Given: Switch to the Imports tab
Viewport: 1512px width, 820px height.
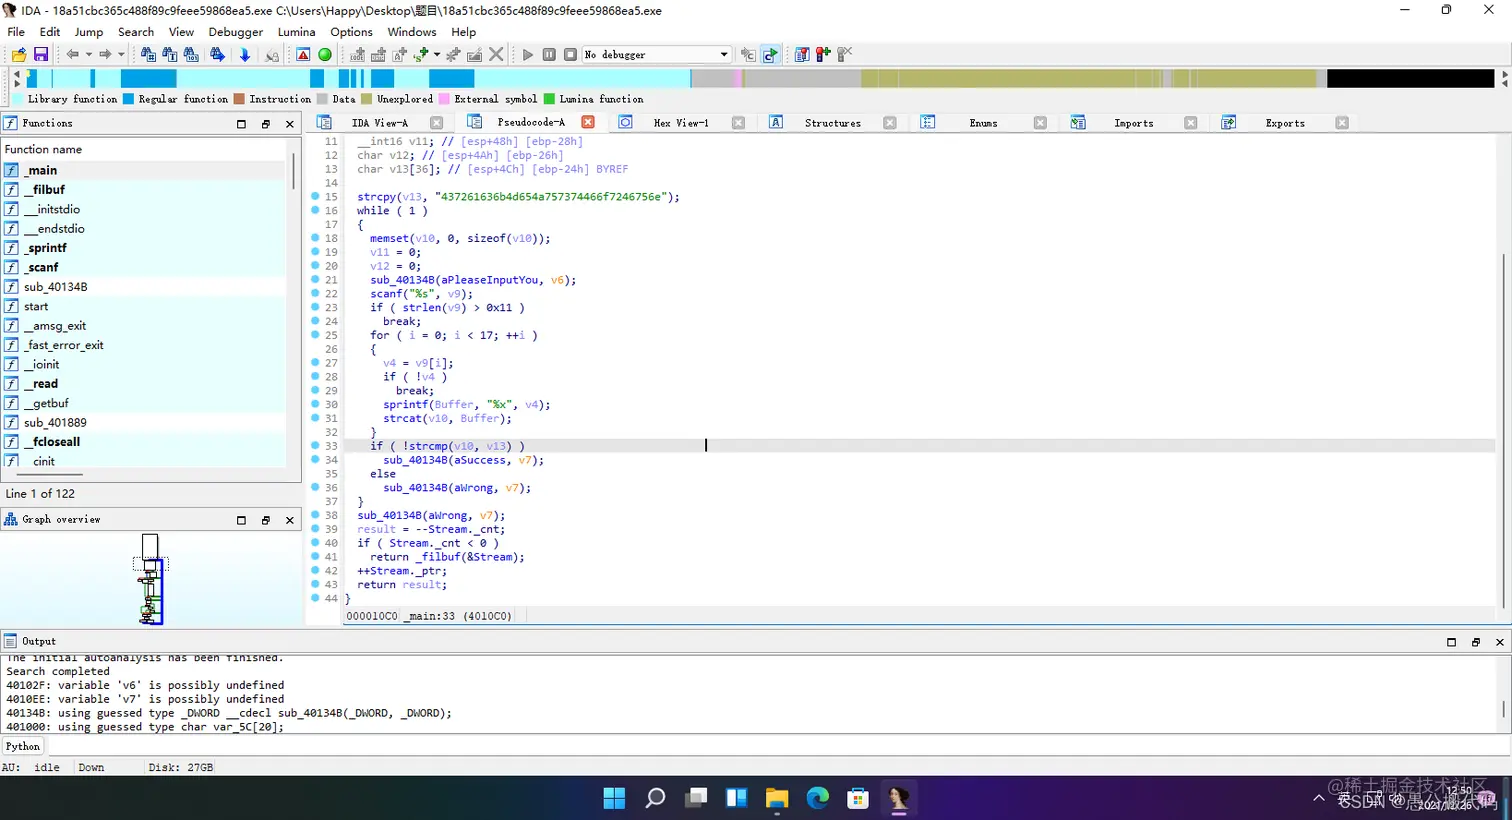Looking at the screenshot, I should (1133, 123).
